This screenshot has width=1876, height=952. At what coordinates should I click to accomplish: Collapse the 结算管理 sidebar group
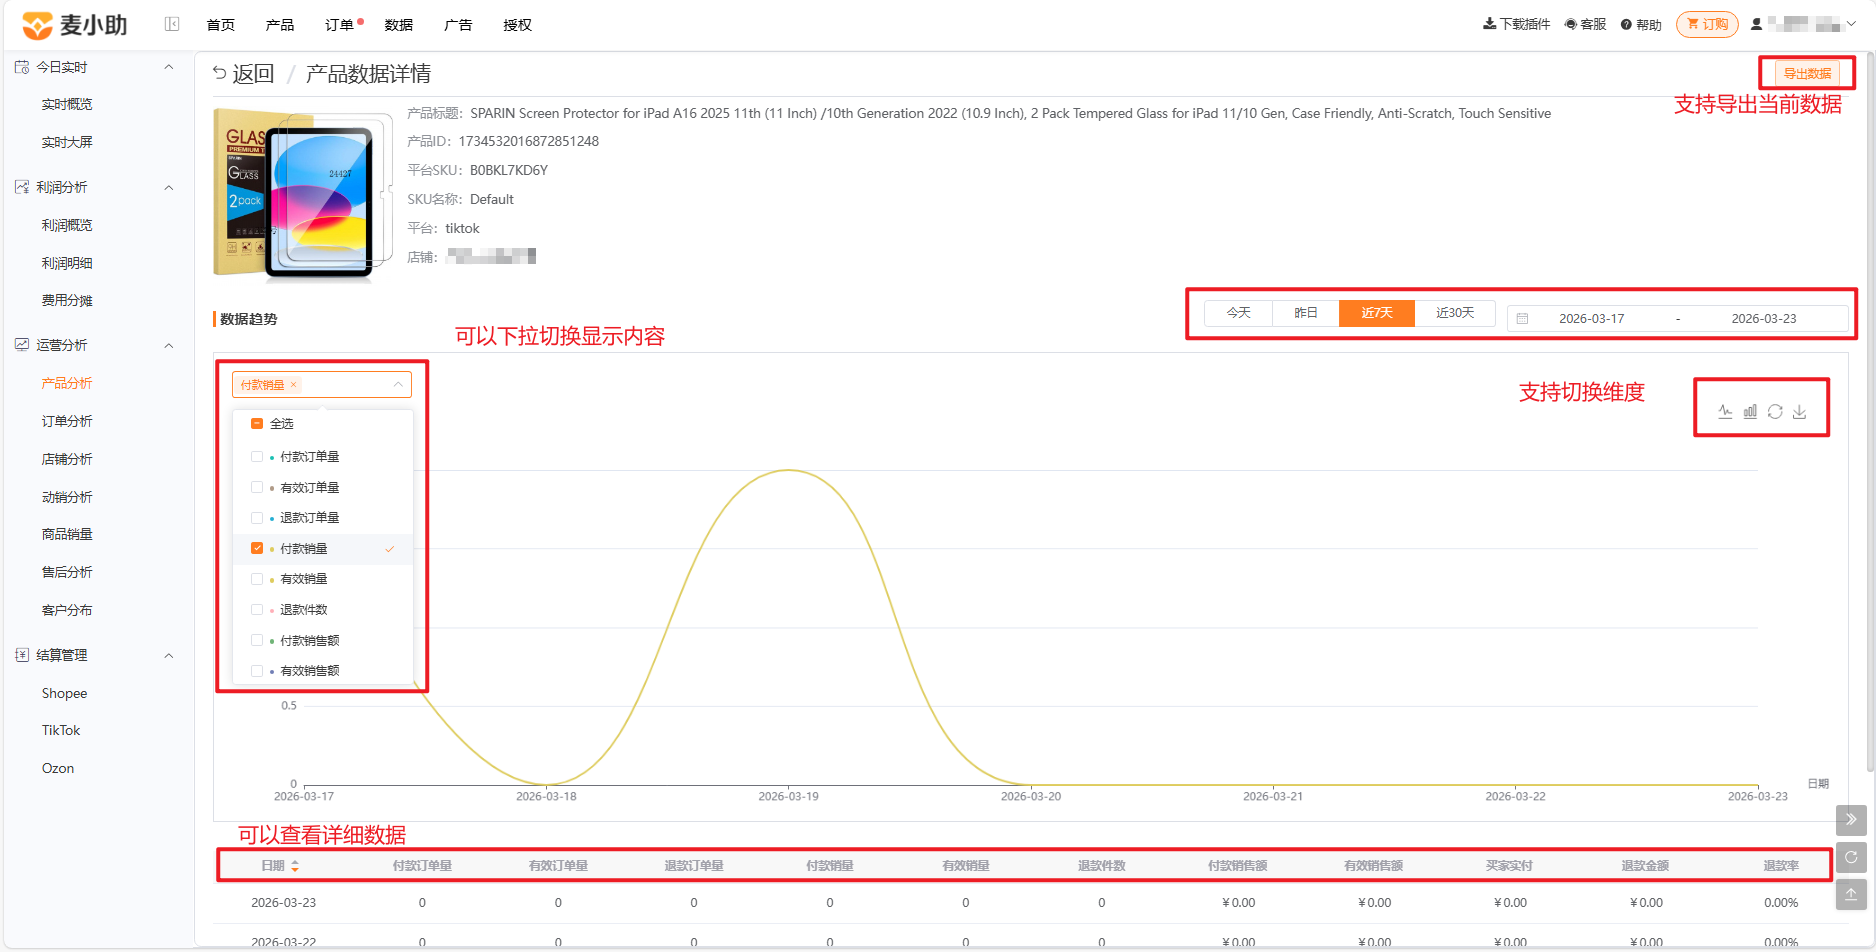pos(169,656)
